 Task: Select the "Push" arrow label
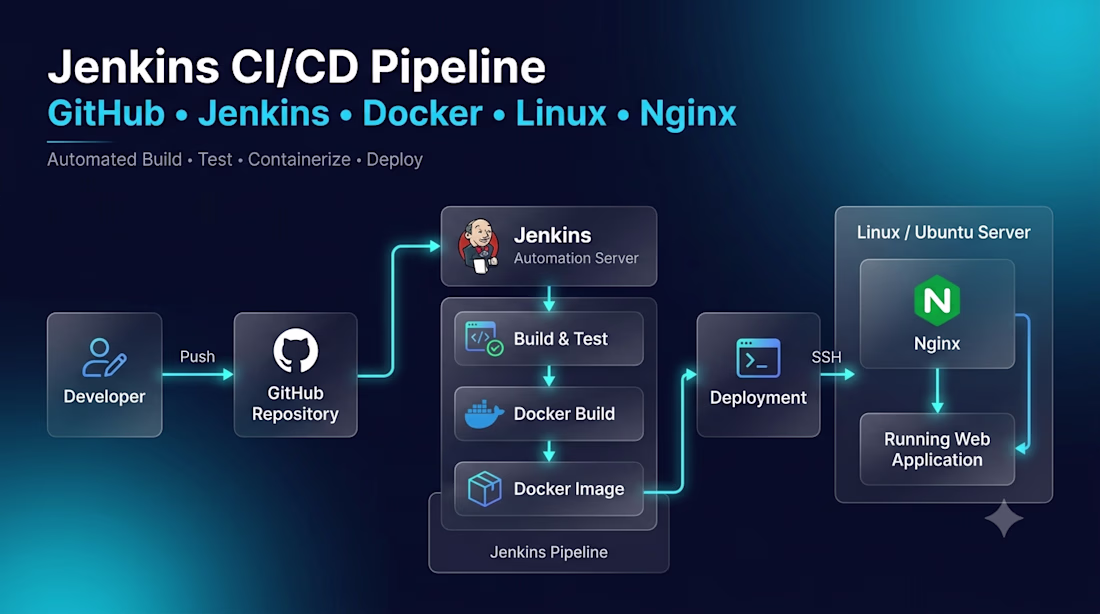(x=197, y=356)
